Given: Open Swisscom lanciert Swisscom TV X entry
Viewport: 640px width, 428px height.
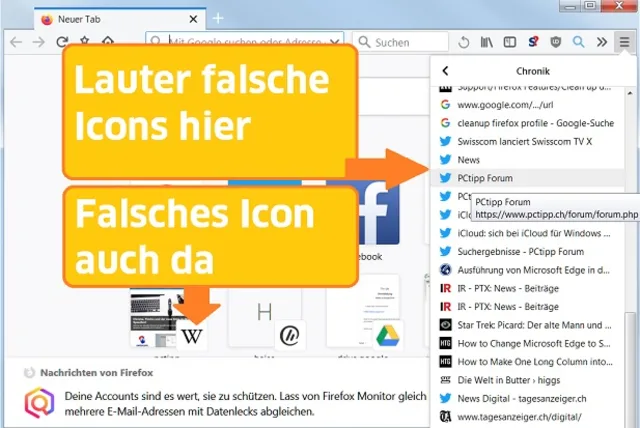Looking at the screenshot, I should coord(527,142).
